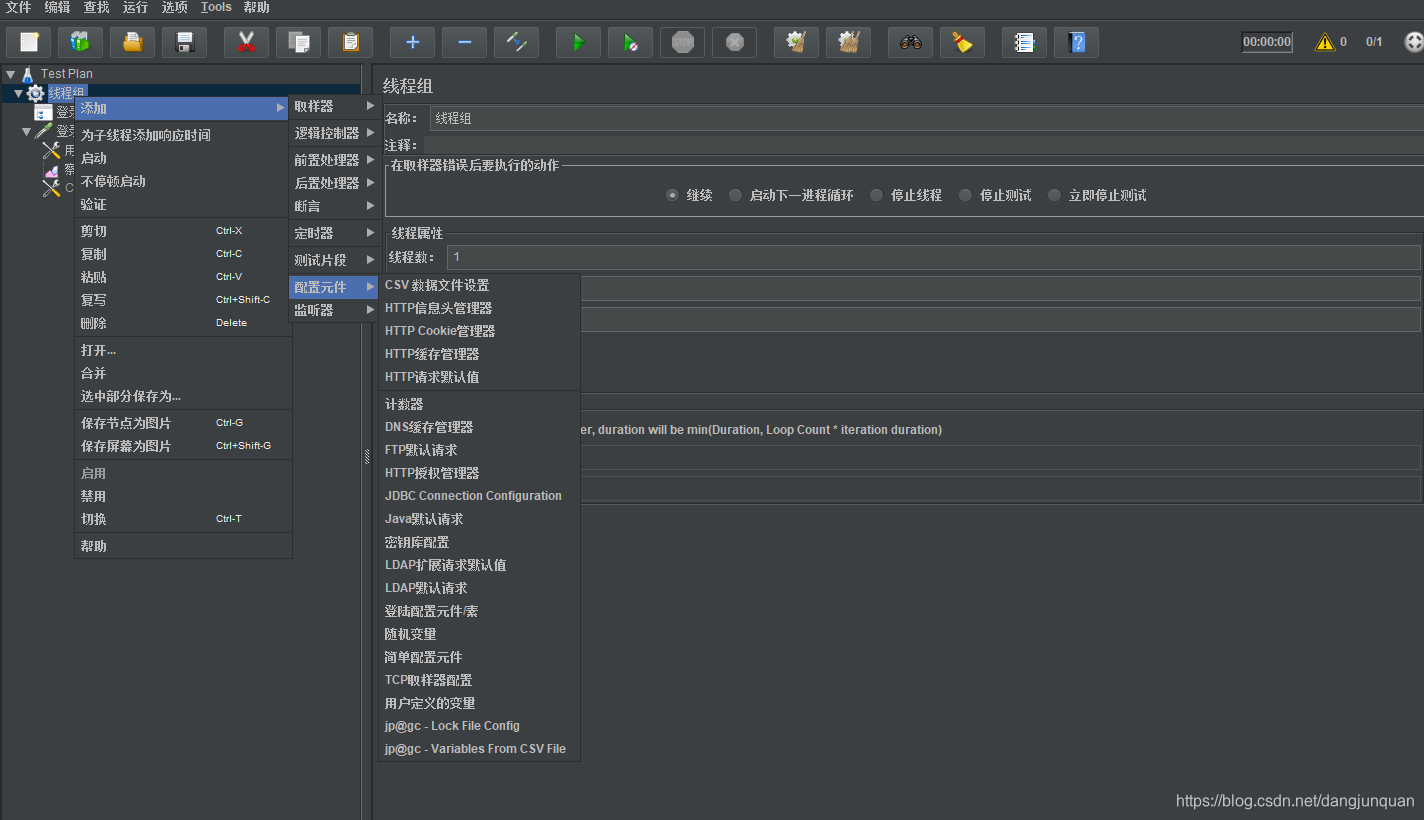Open the 运行 menu
The width and height of the screenshot is (1424, 820).
click(x=135, y=7)
